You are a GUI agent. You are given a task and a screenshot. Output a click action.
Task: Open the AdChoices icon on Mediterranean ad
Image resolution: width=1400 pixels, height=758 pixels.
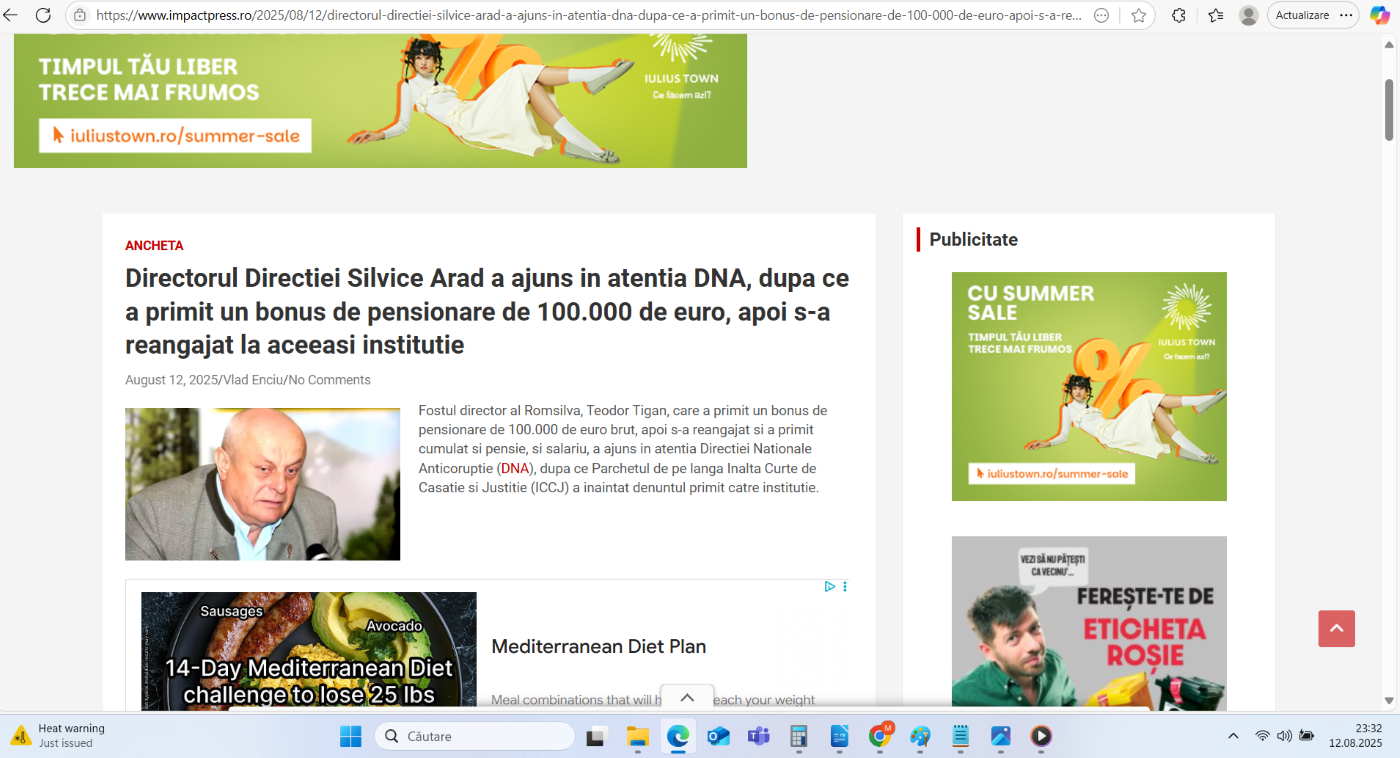[830, 587]
